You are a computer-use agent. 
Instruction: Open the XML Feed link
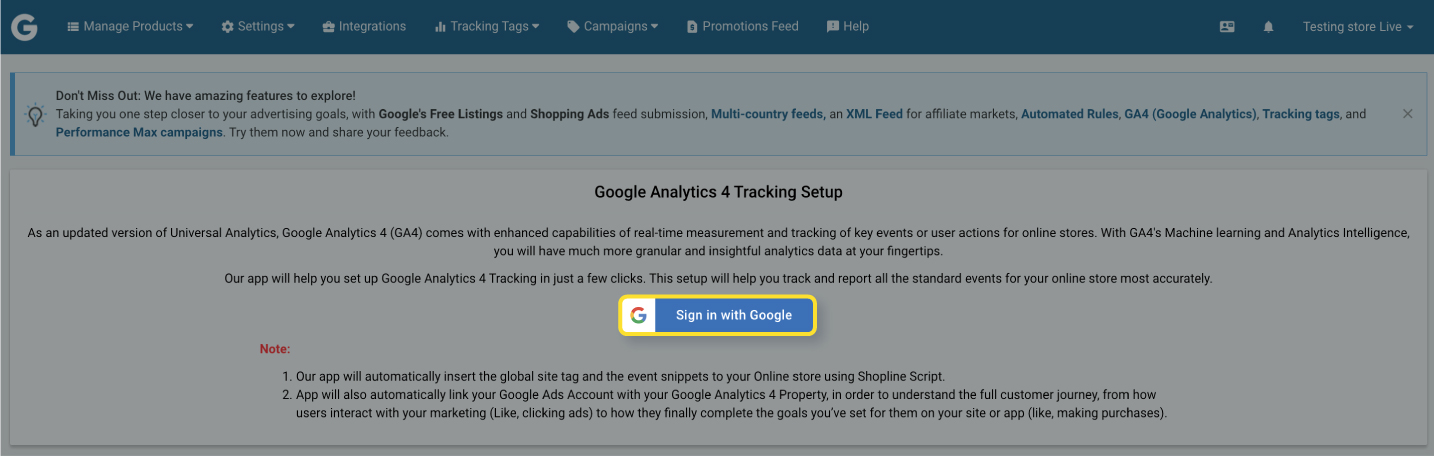coord(874,114)
